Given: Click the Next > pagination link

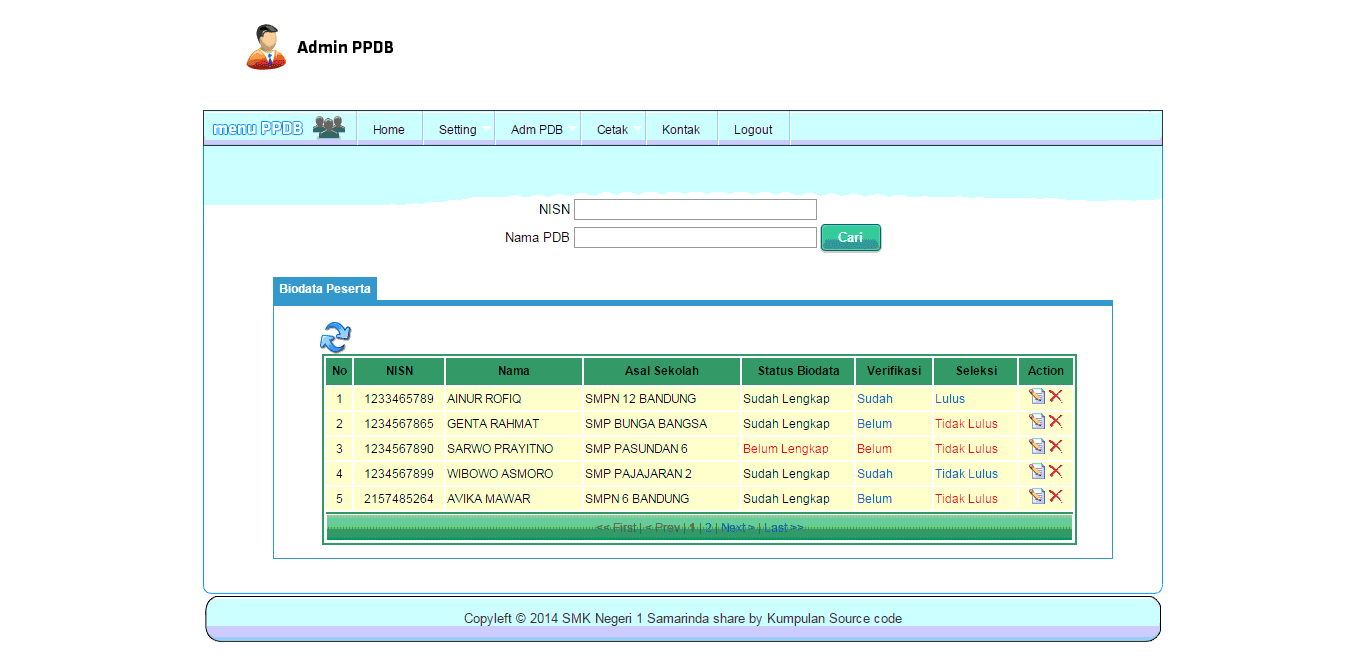Looking at the screenshot, I should tap(738, 527).
